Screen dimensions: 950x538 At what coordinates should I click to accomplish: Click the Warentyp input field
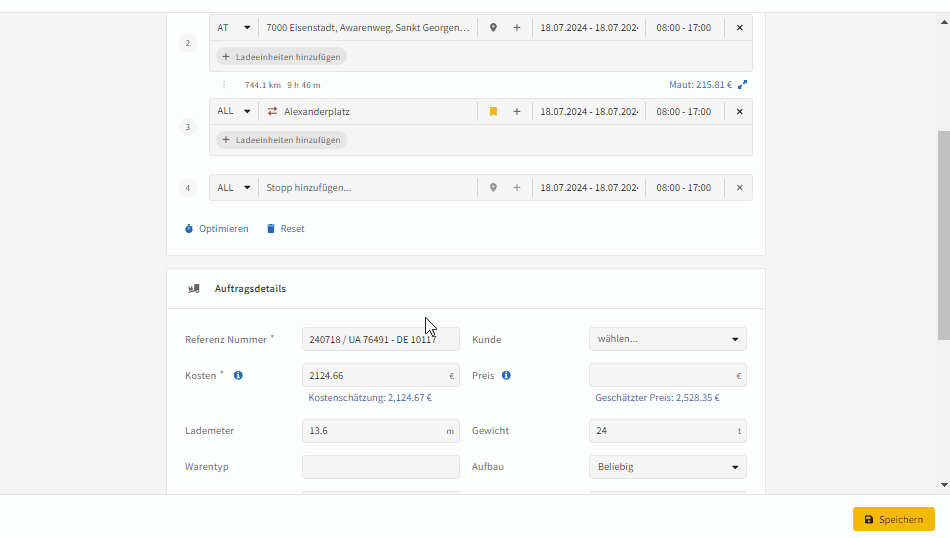tap(380, 467)
